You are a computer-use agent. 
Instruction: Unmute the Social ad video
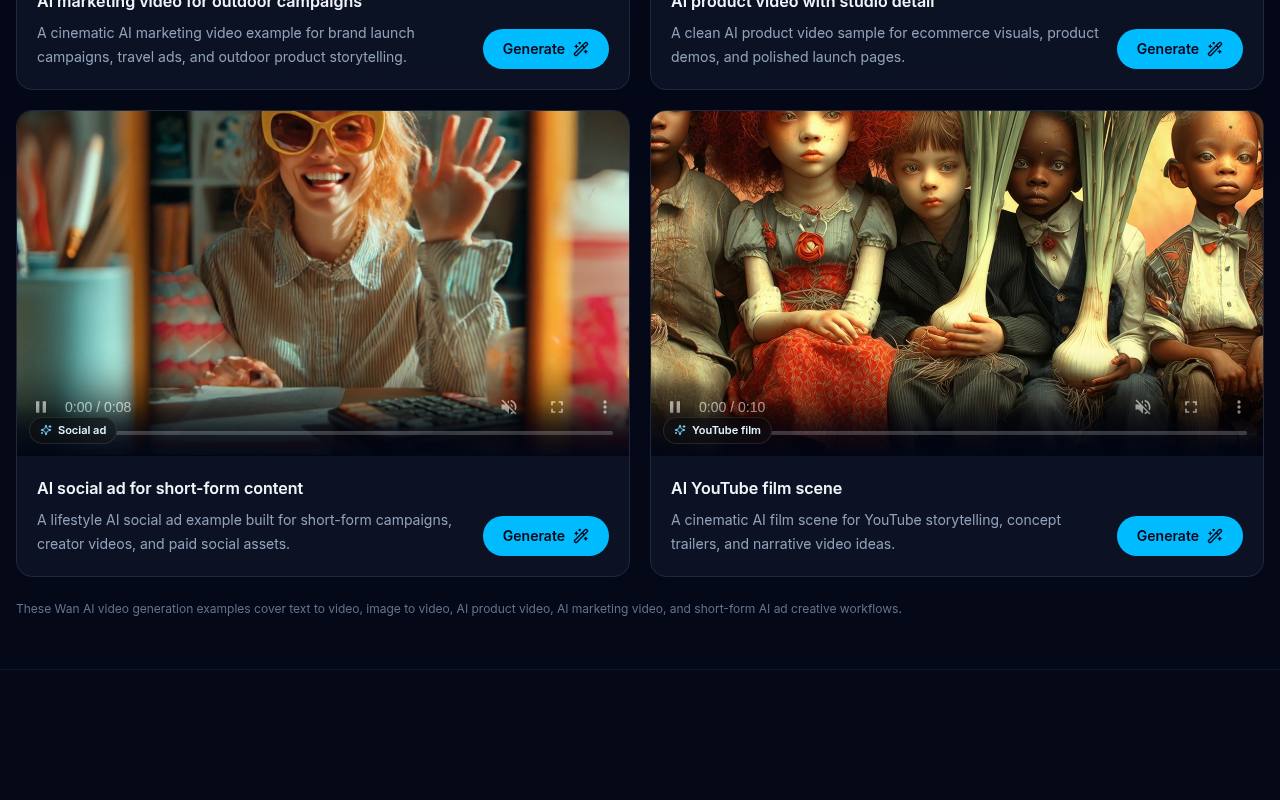click(509, 407)
